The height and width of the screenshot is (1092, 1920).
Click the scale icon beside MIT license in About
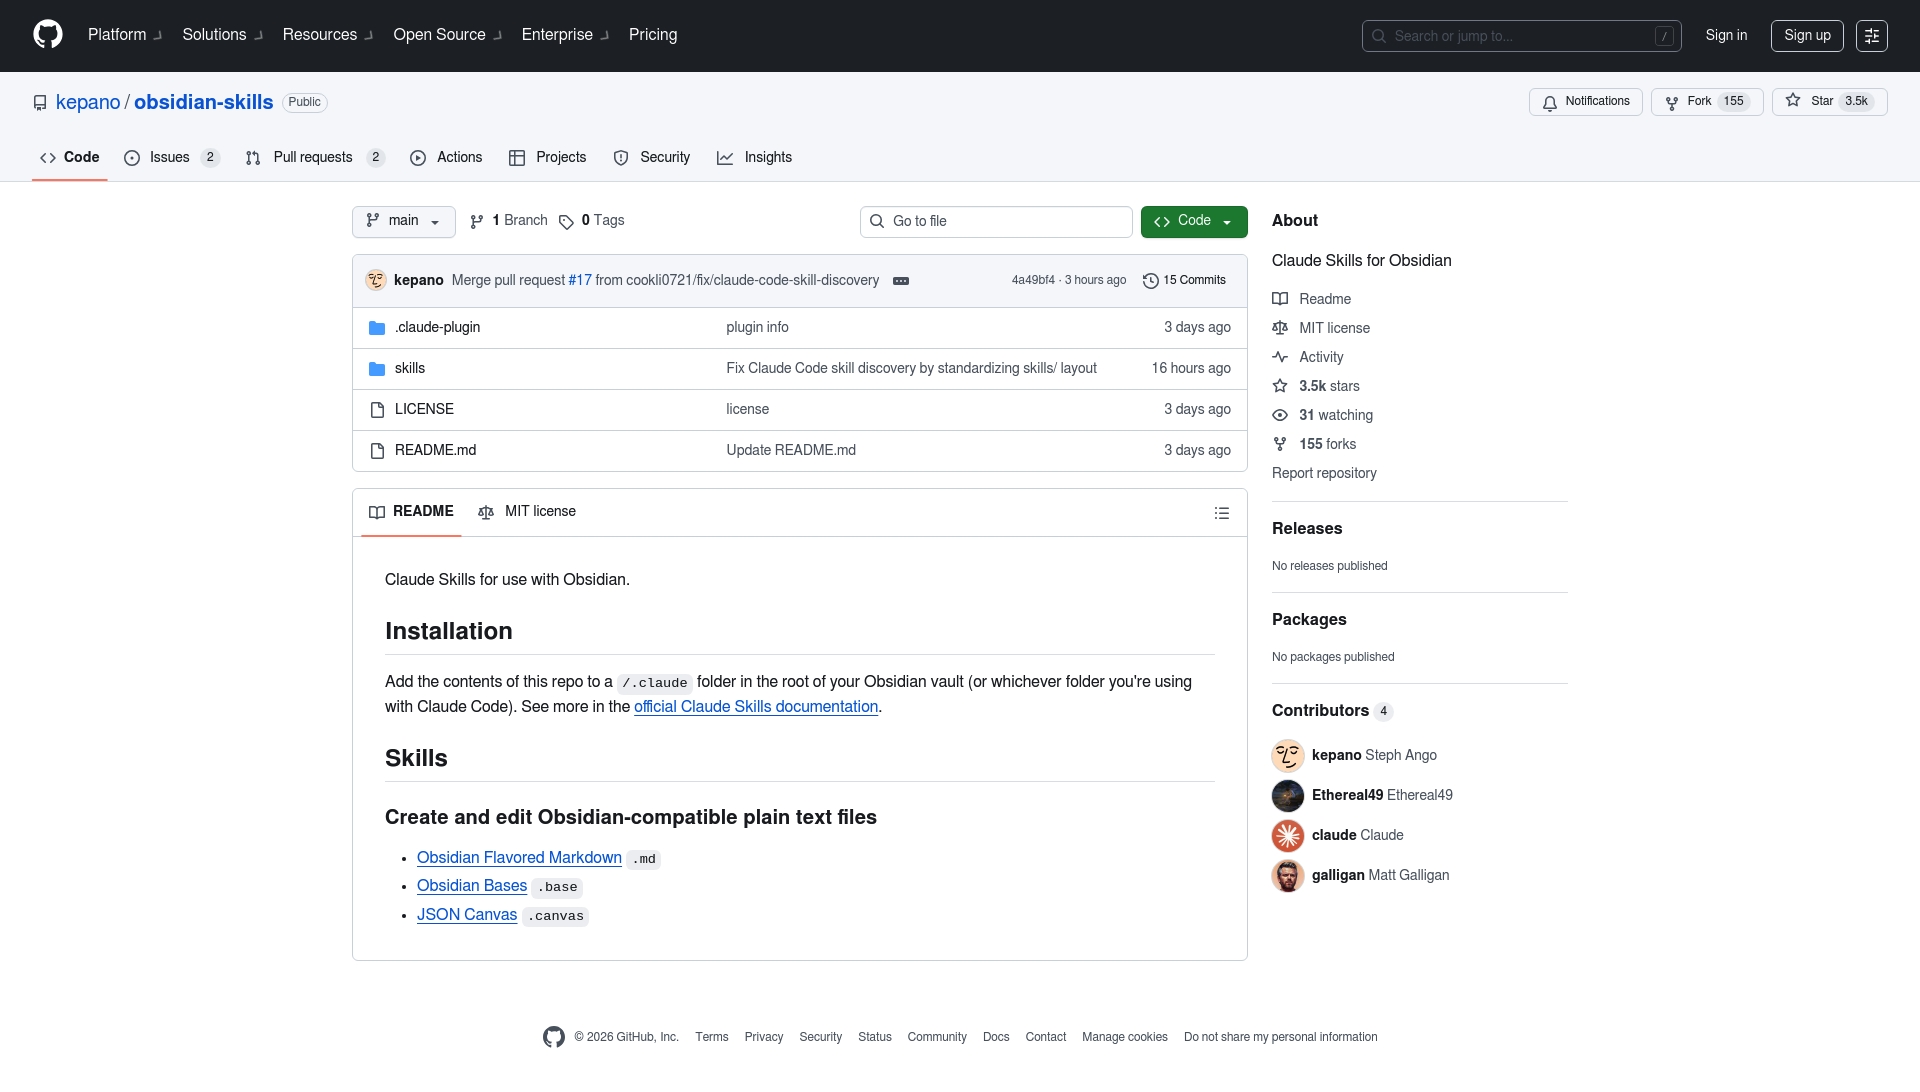click(1280, 328)
